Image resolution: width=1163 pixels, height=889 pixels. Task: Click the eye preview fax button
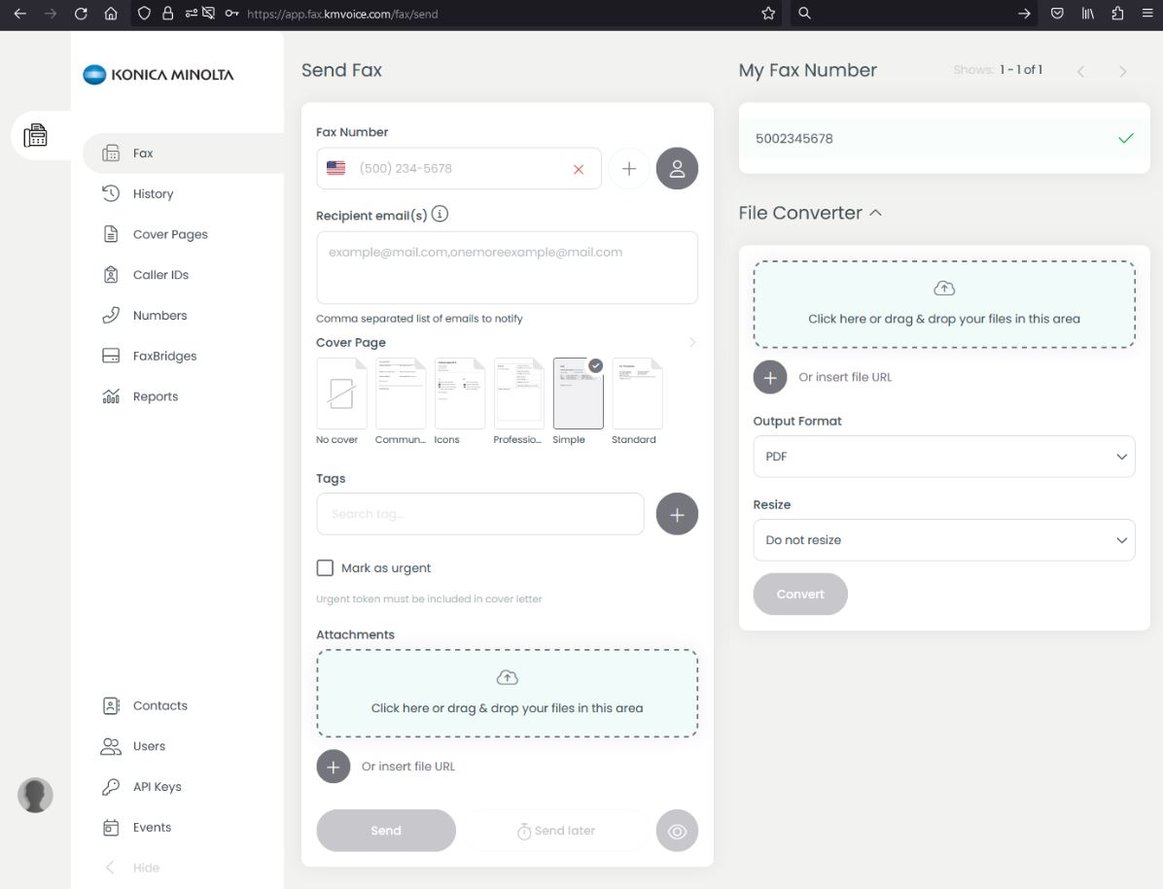point(677,831)
